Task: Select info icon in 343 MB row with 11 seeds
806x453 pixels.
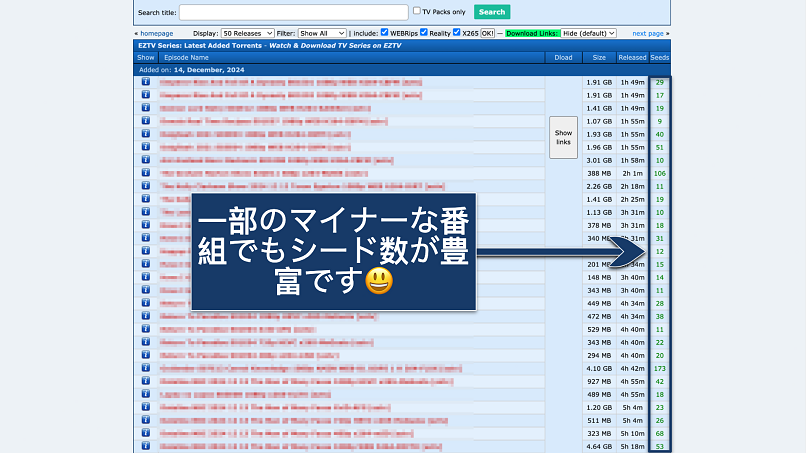Action: coord(145,290)
